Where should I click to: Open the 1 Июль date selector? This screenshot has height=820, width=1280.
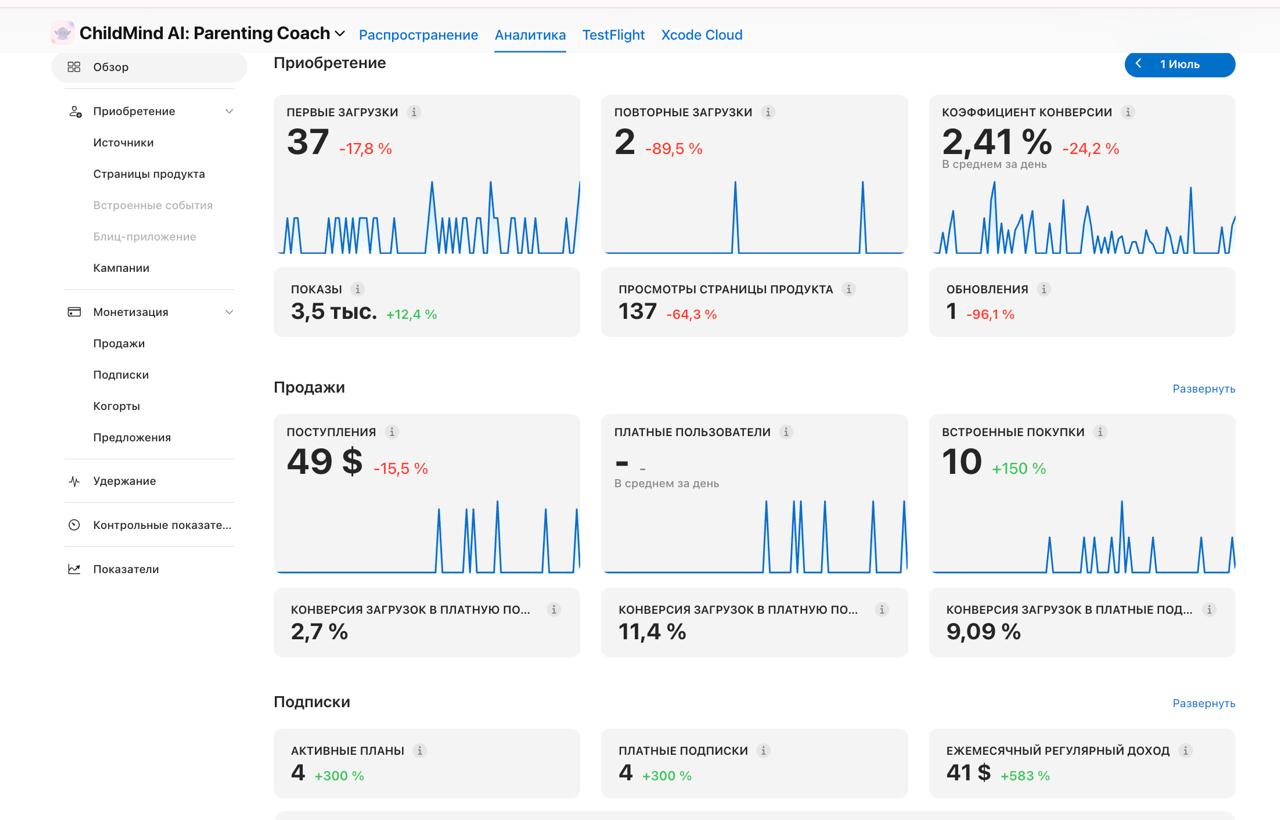tap(1180, 64)
